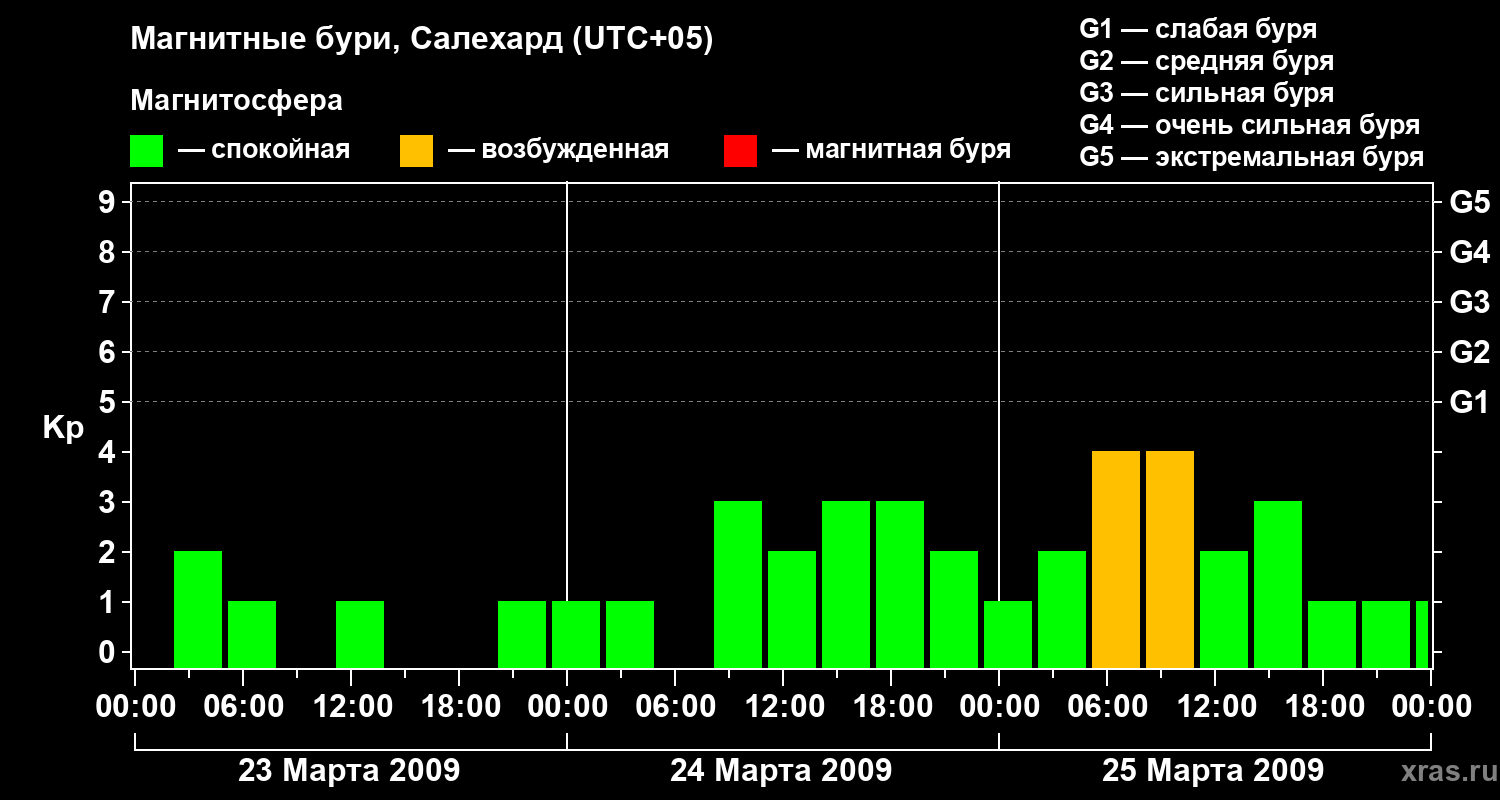Click the title 'Магнитные бури, Салехард (UTC+05)'
Image resolution: width=1500 pixels, height=800 pixels.
[421, 40]
